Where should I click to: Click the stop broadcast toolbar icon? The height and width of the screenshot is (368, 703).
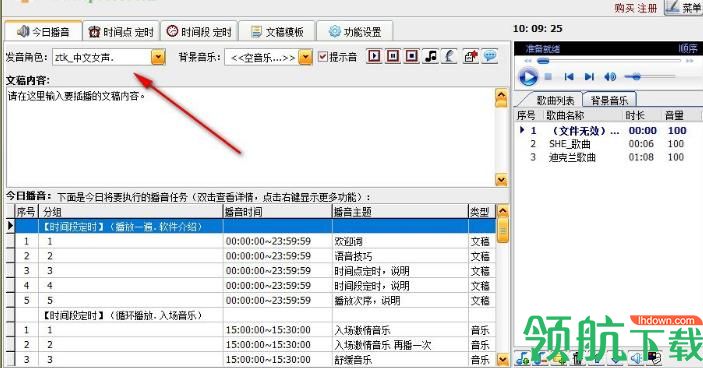point(412,56)
